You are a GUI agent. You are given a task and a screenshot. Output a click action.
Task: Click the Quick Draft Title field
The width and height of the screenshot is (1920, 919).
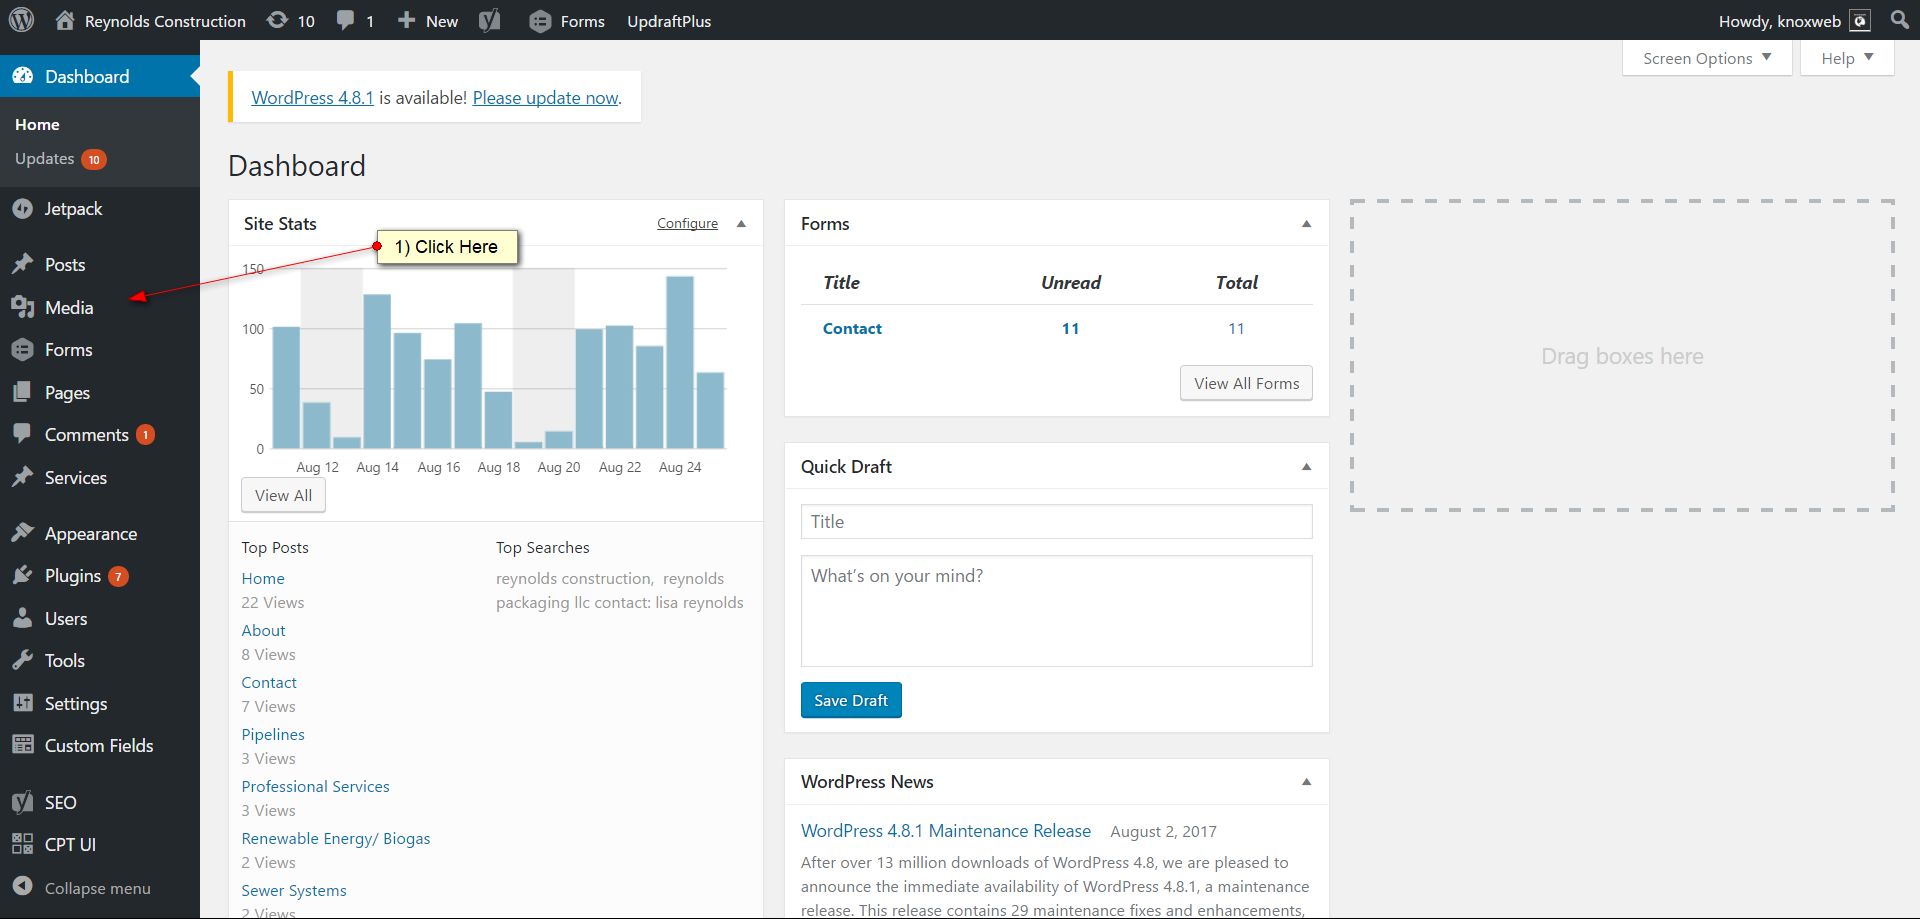1056,522
